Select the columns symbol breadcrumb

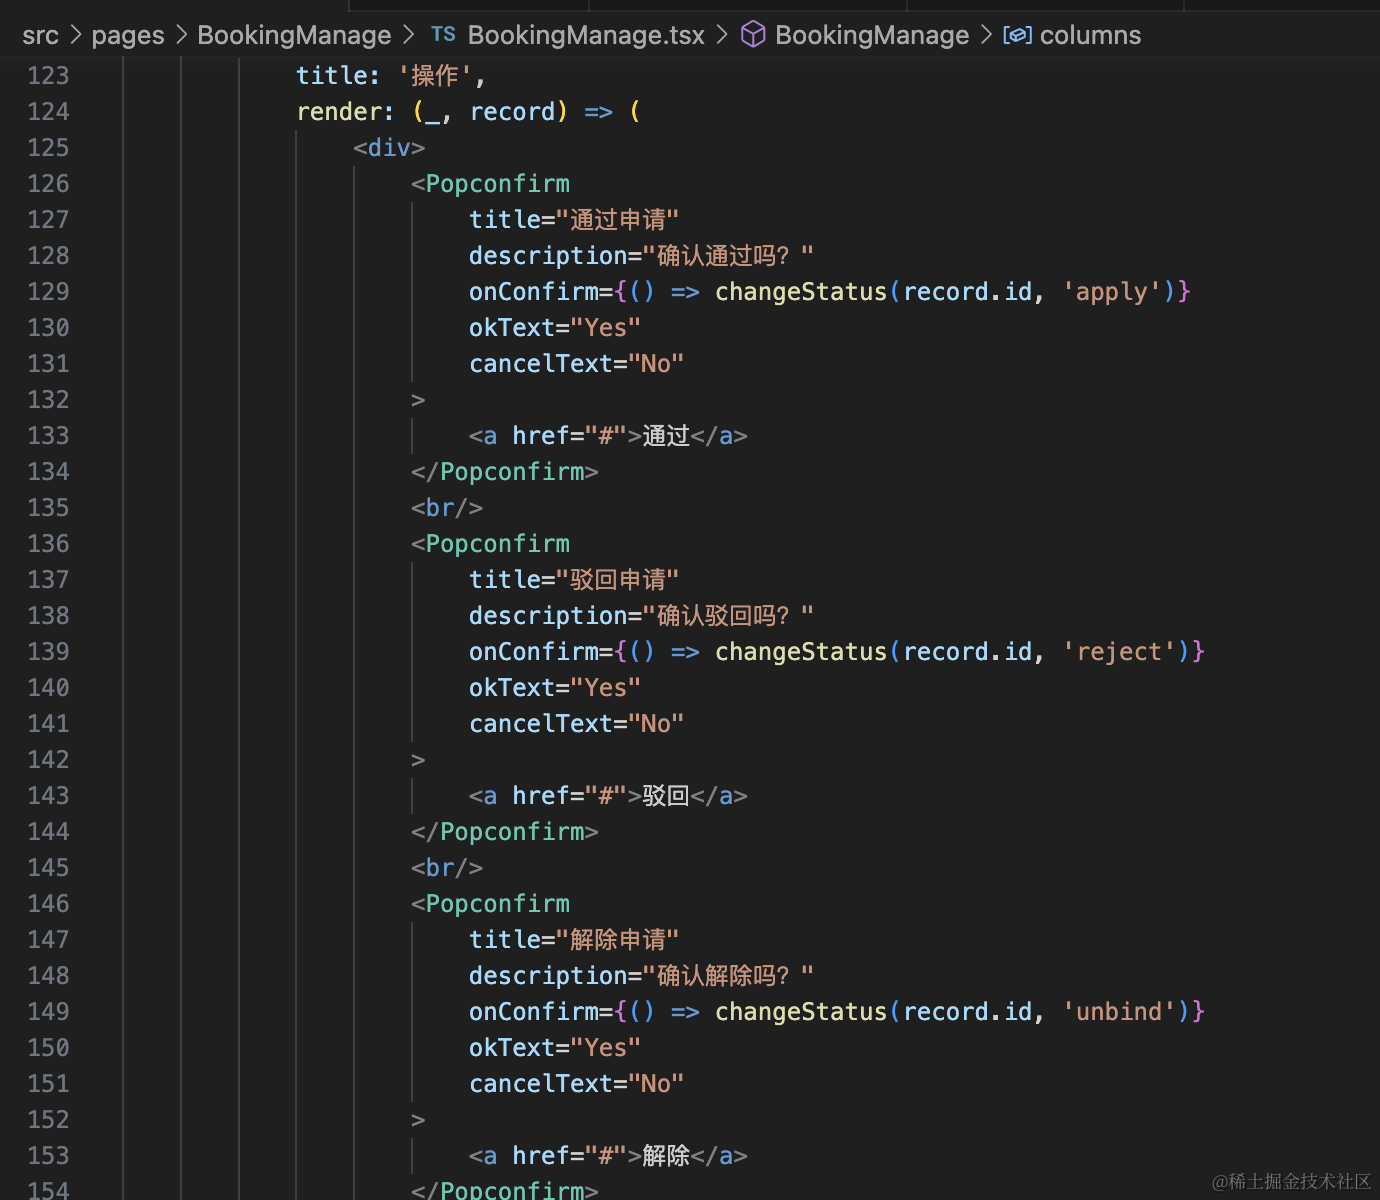coord(1090,36)
